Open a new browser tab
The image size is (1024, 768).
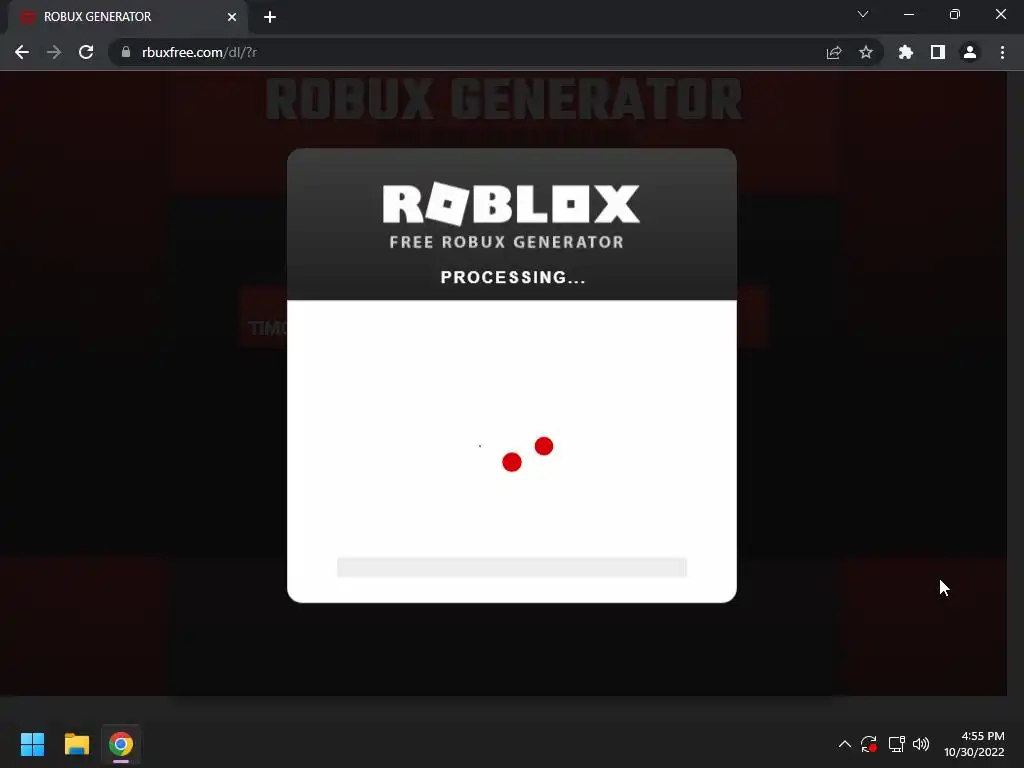pyautogui.click(x=270, y=17)
